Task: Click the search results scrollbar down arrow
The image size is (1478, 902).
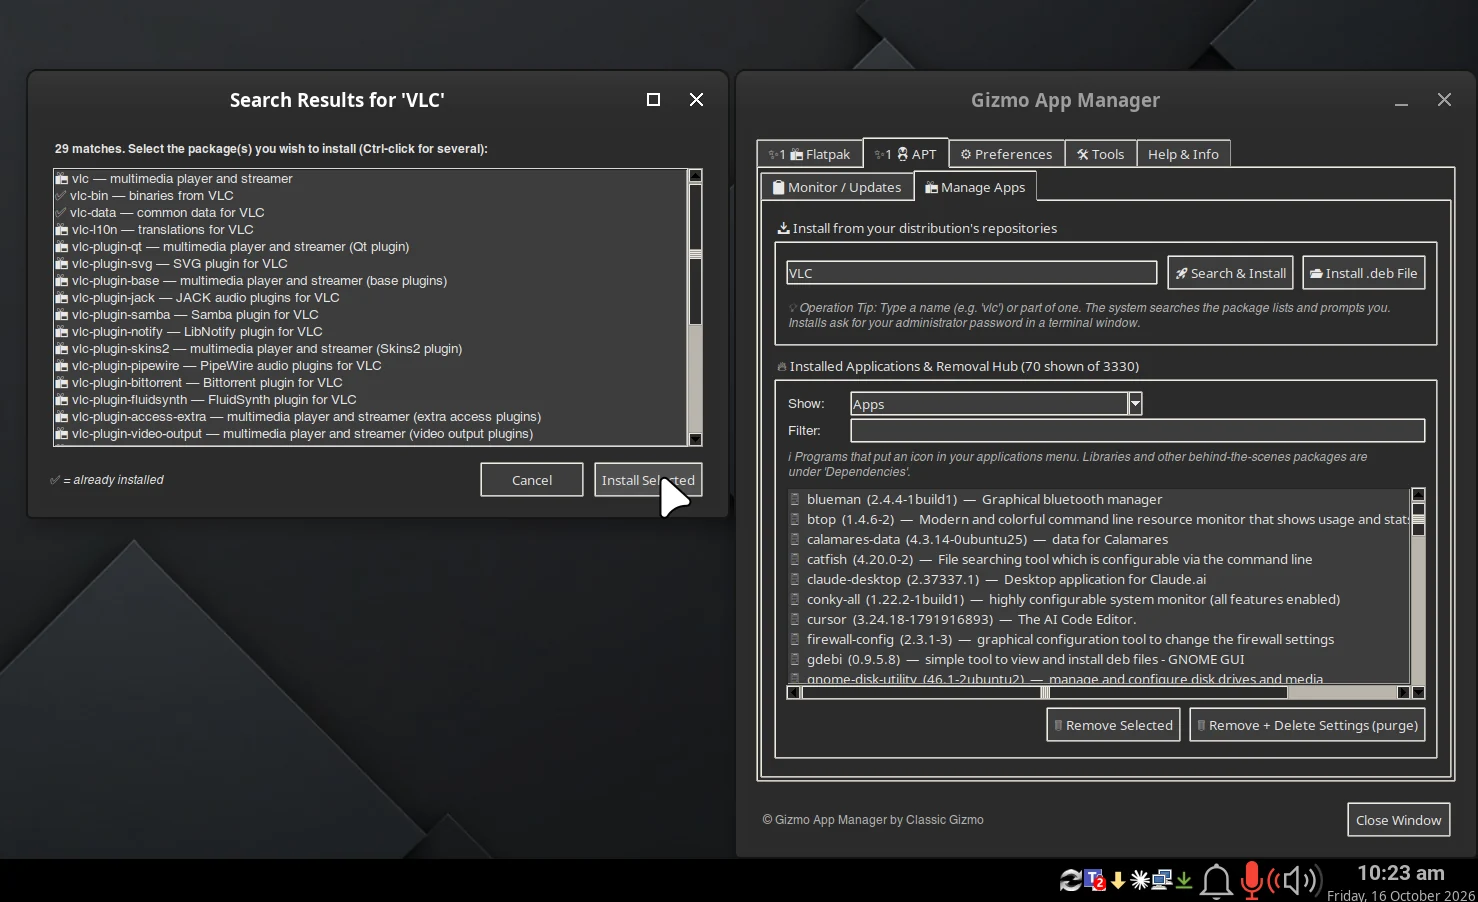Action: [x=695, y=439]
